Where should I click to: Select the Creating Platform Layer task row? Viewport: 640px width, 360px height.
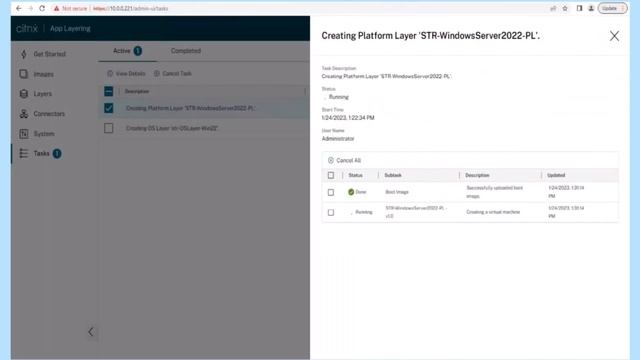(x=204, y=108)
